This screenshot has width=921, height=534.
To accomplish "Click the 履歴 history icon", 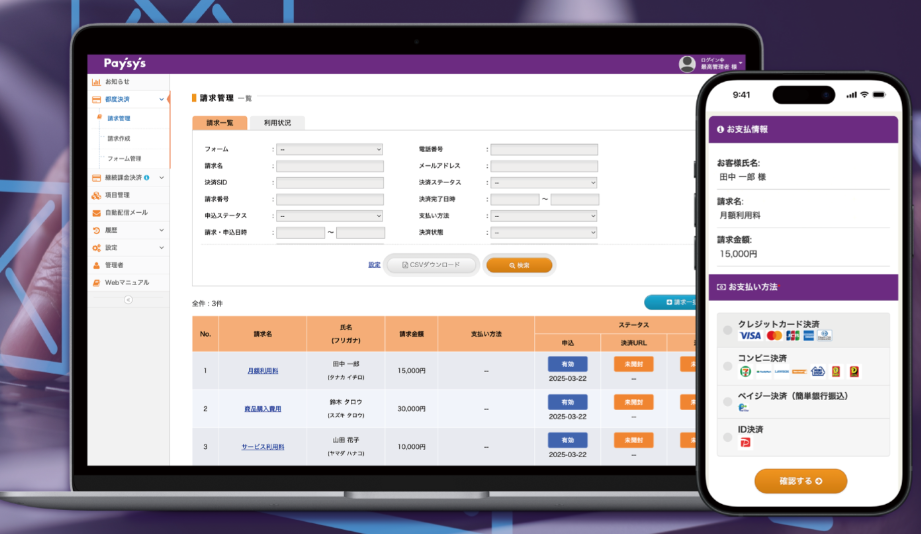I will [96, 230].
